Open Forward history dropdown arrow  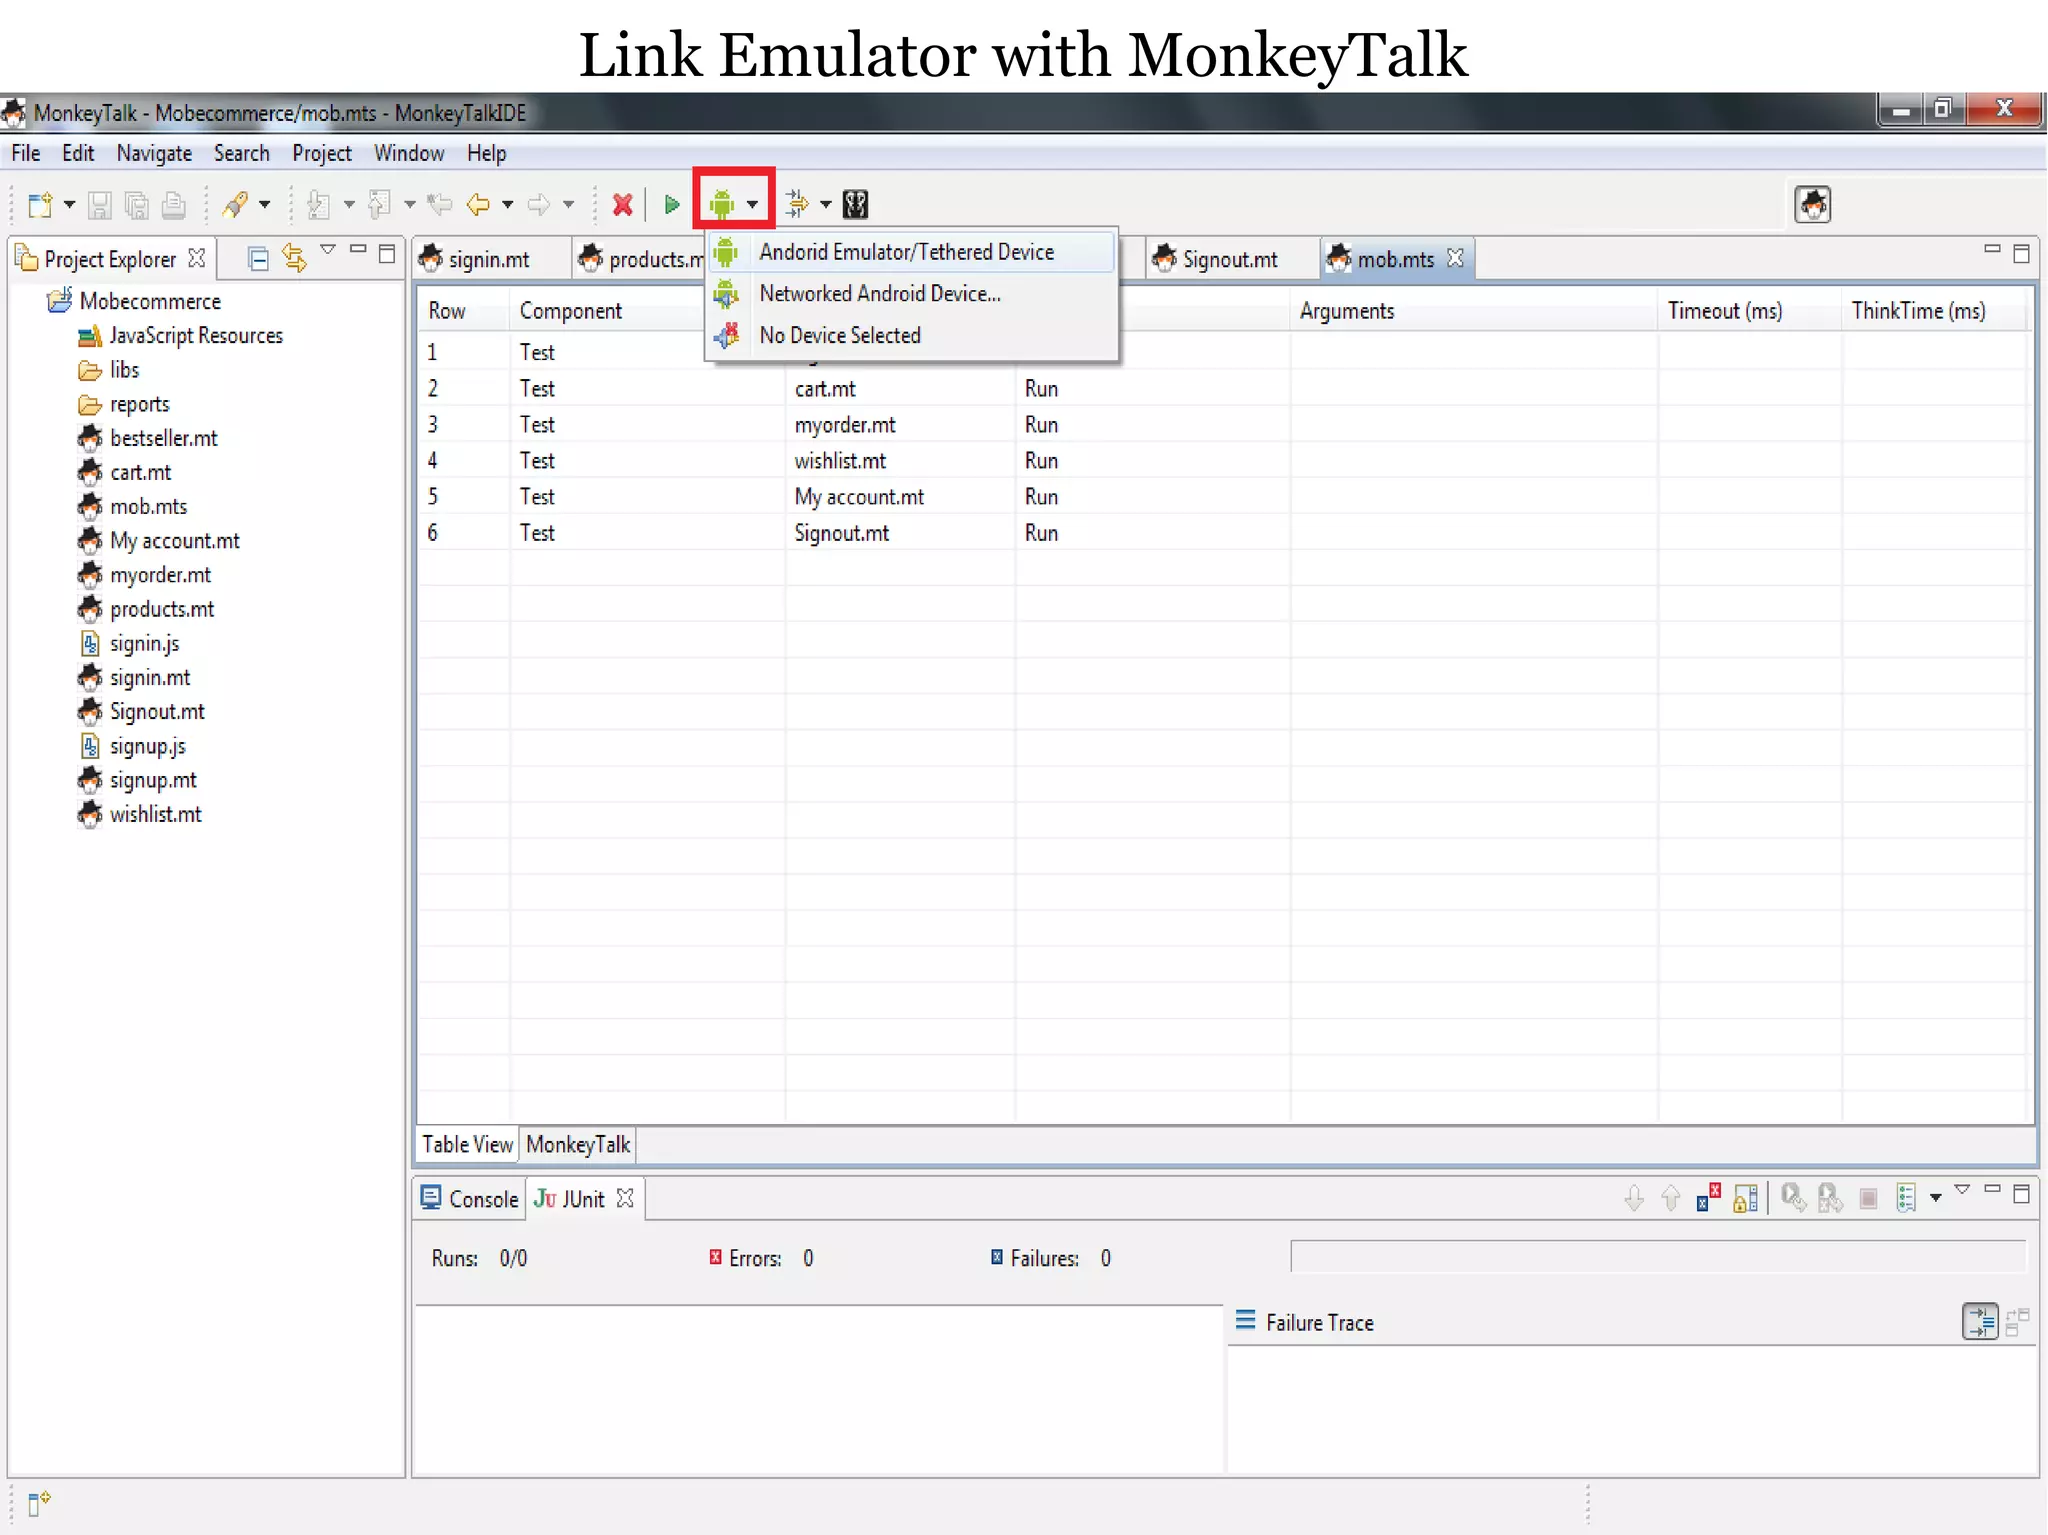pos(568,205)
